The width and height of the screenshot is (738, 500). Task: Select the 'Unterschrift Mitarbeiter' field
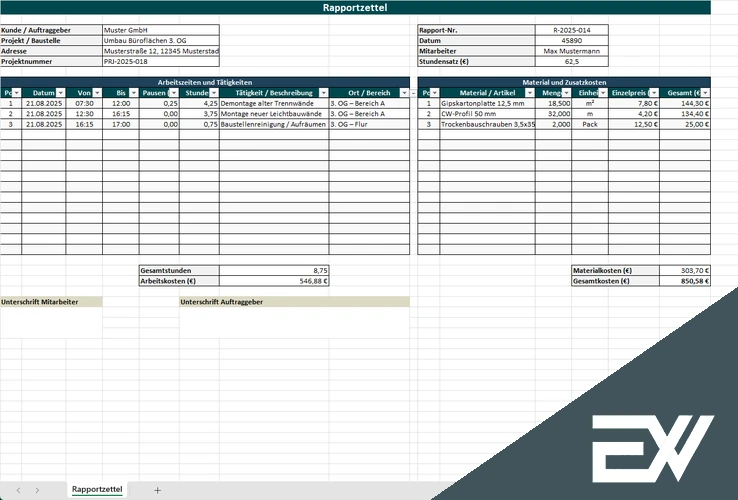51,302
